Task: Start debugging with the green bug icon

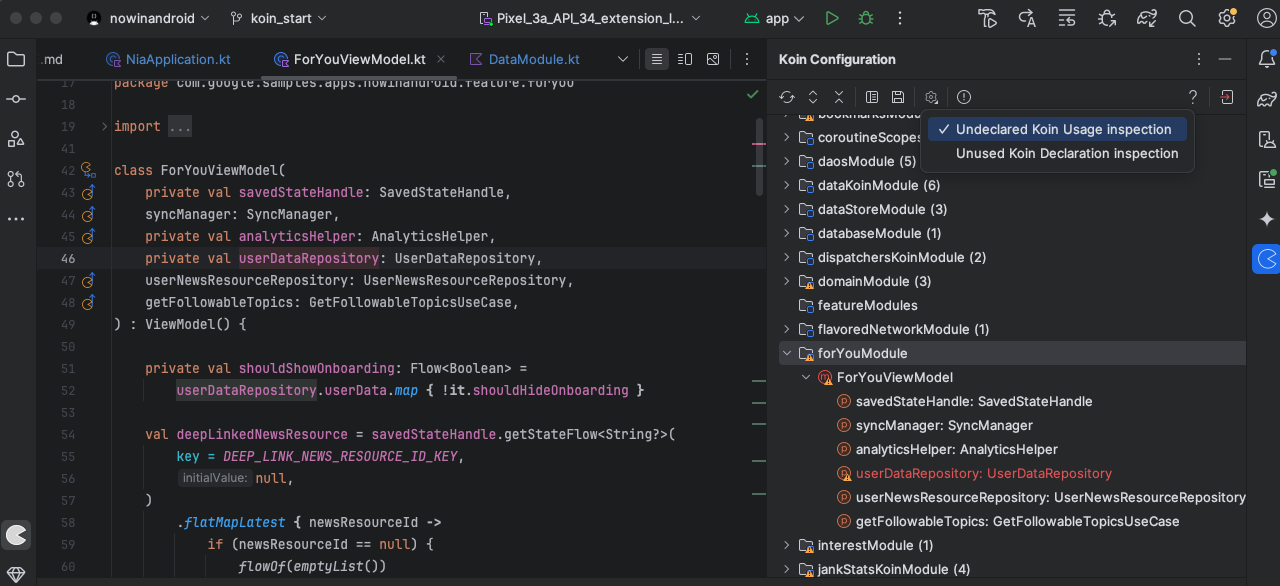Action: click(x=866, y=18)
